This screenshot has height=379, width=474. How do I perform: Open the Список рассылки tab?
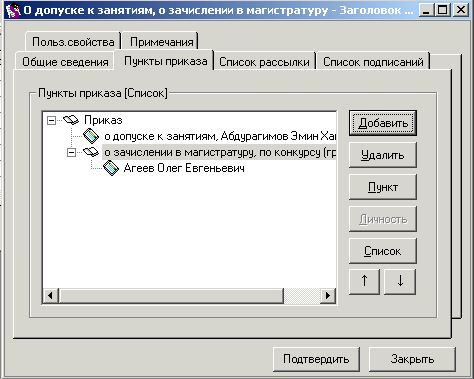coord(264,62)
